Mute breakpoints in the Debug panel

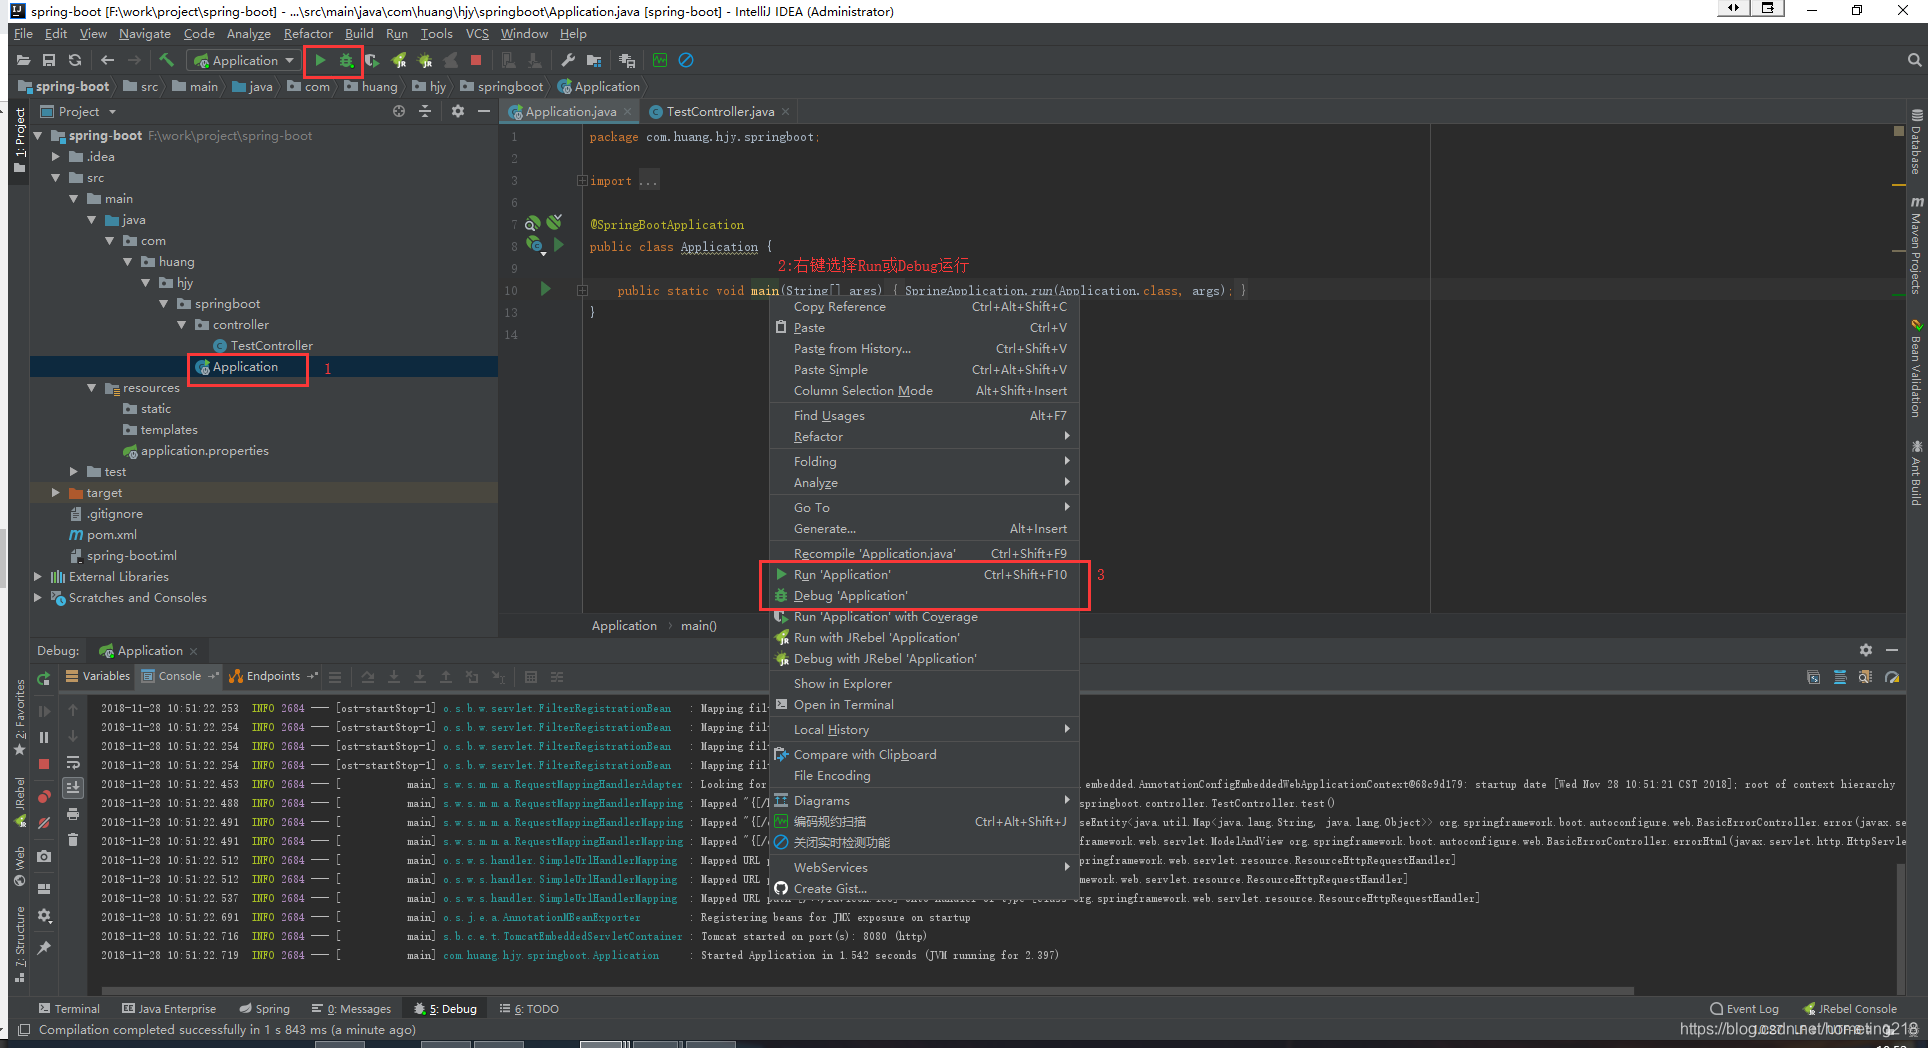44,823
